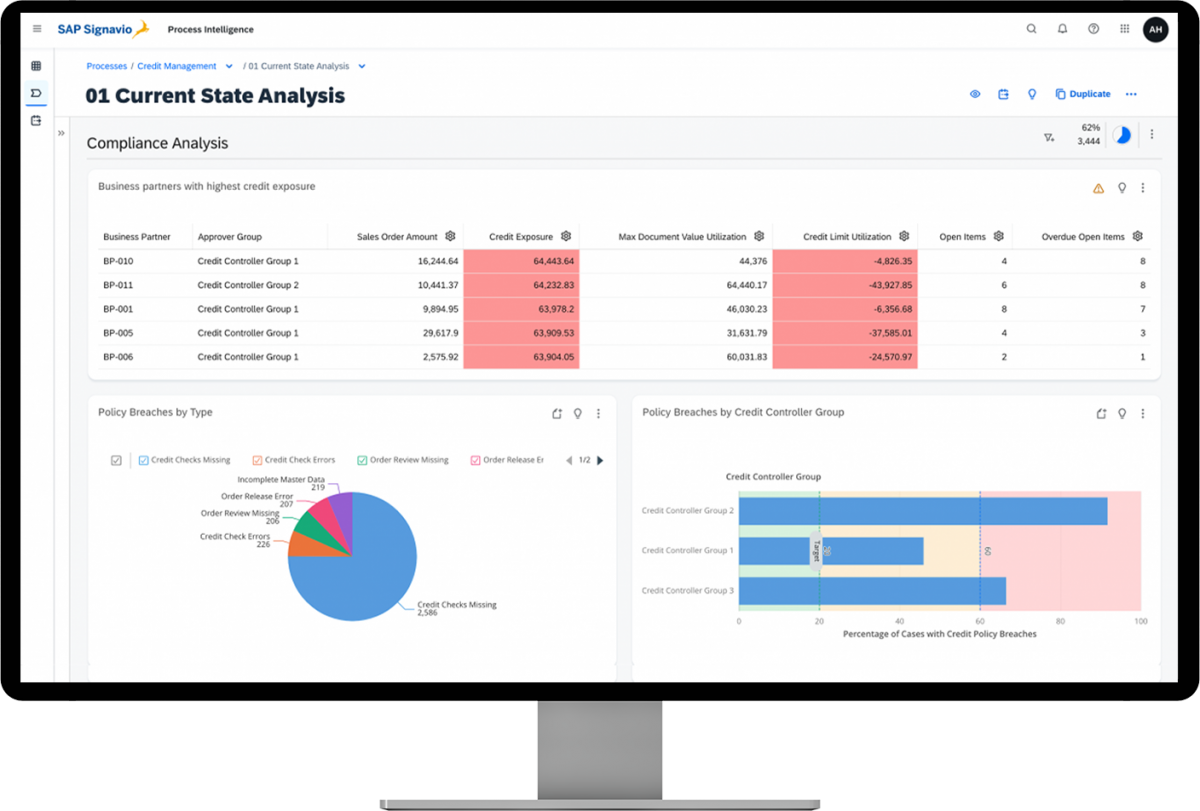This screenshot has width=1200, height=811.
Task: Open the kebab menu on Business partners widget
Action: coord(1143,187)
